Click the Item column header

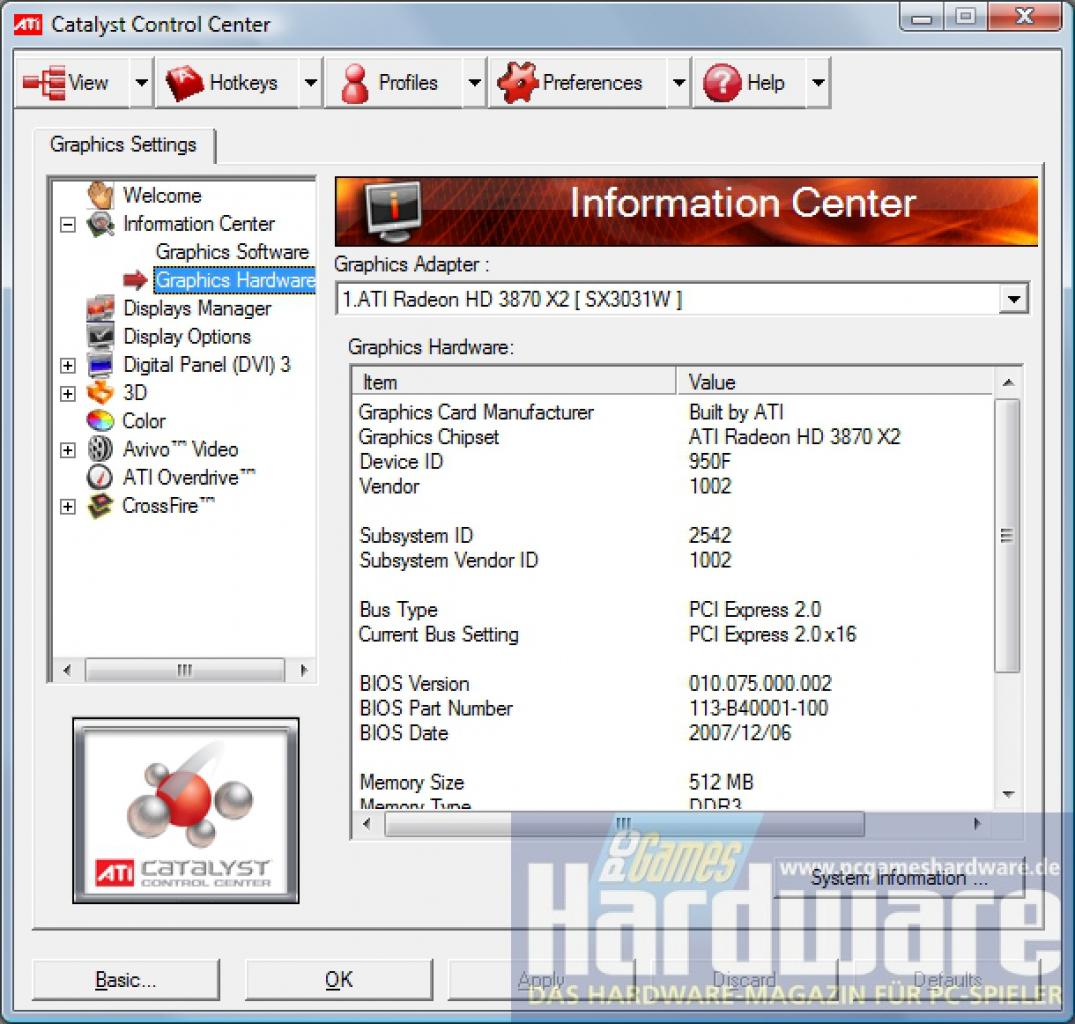pyautogui.click(x=514, y=382)
